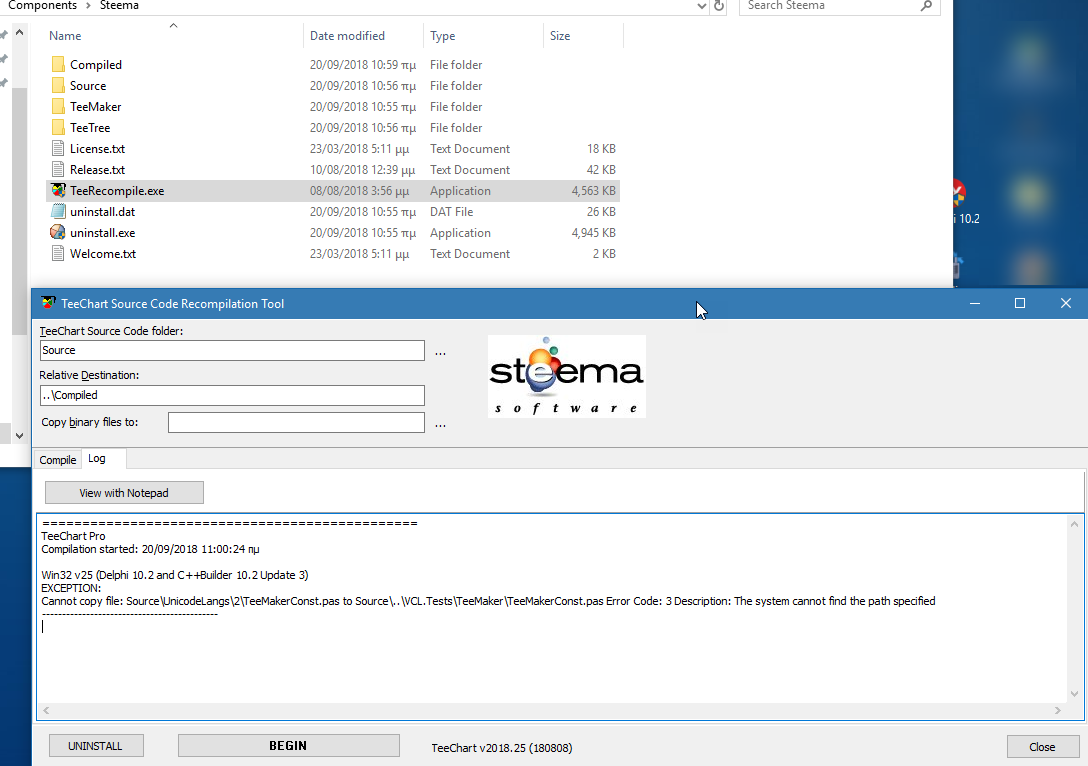Screen dimensions: 1088x766
Task: Click the log horizontal scrollbar left arrow
Action: 46,710
